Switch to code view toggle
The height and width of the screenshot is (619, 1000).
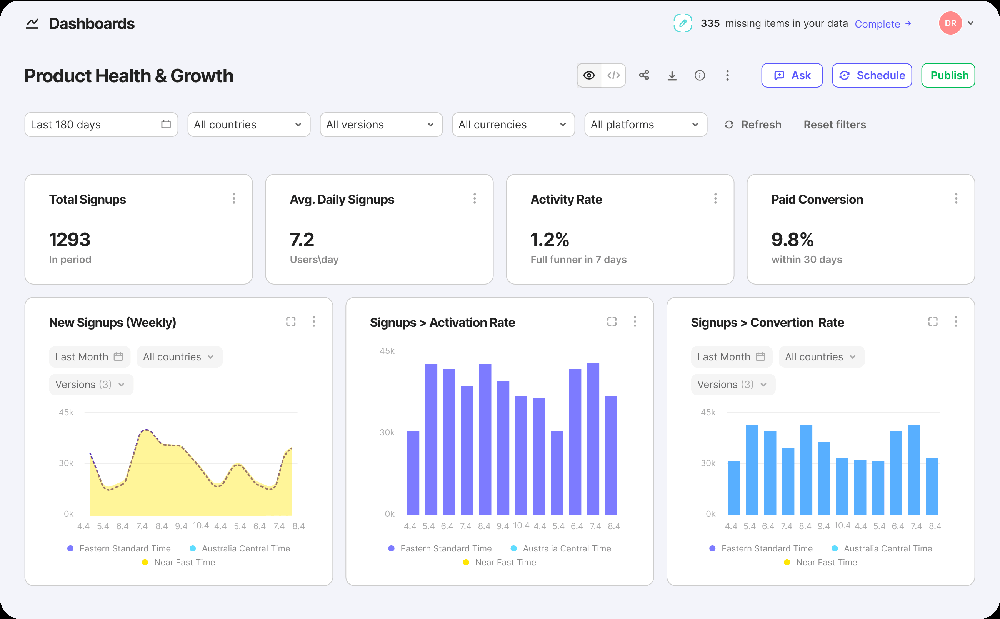[x=614, y=75]
